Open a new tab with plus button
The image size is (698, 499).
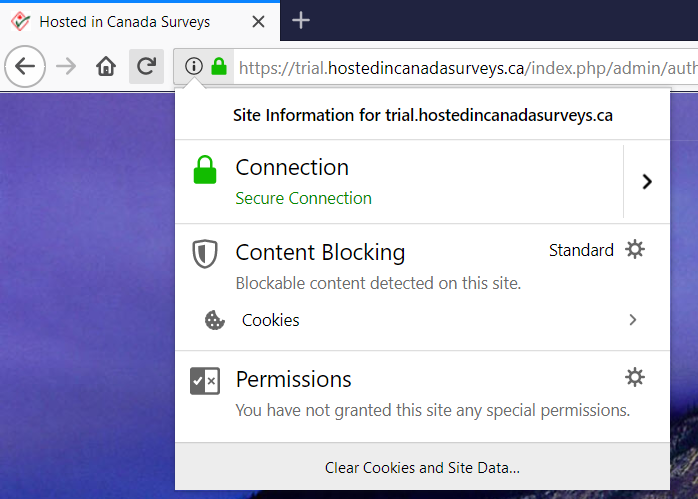tap(301, 20)
